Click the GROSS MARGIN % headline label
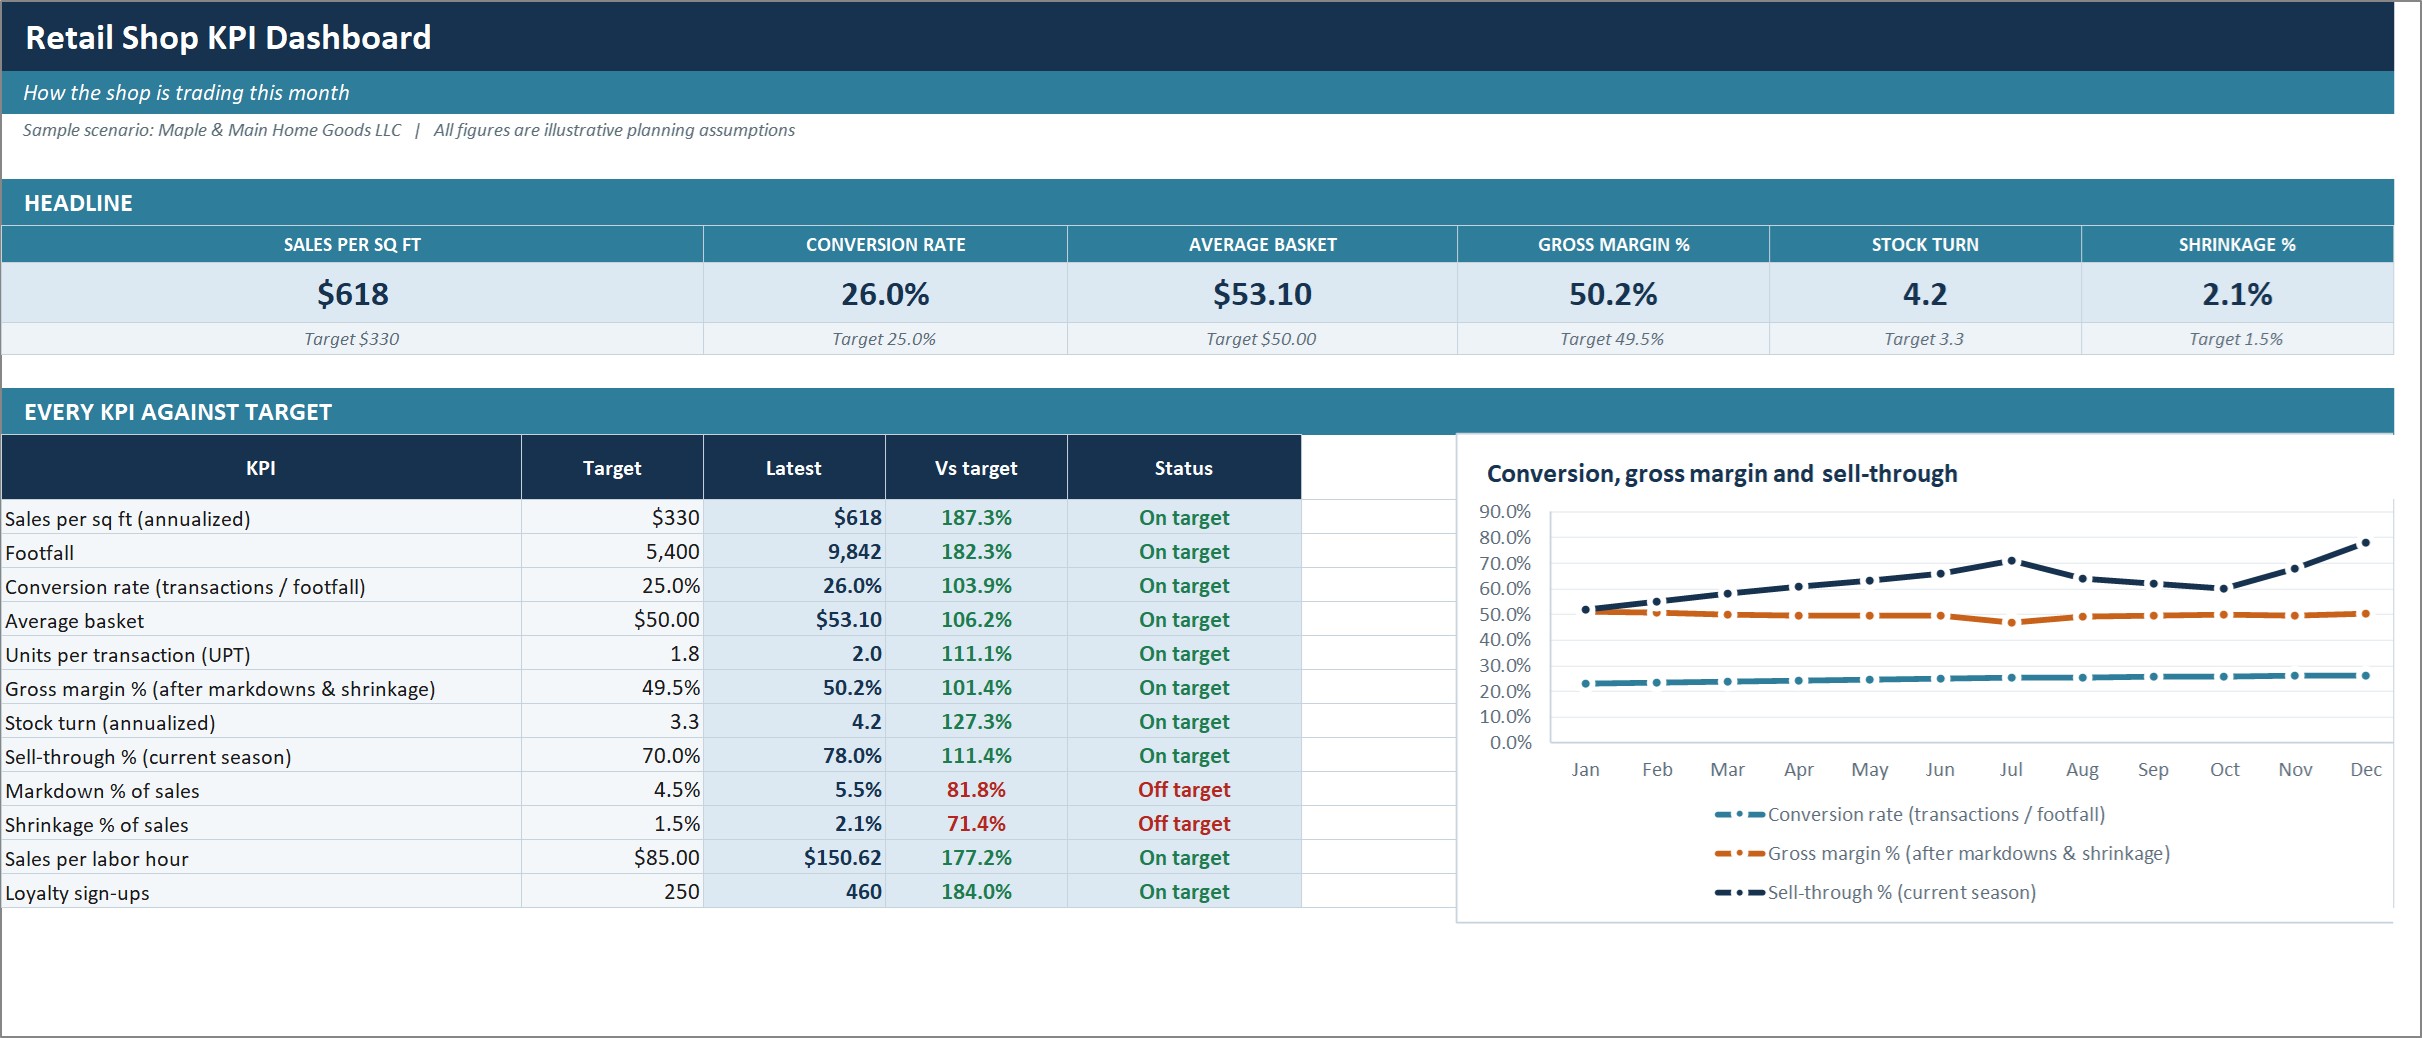Viewport: 2422px width, 1038px height. point(1613,245)
